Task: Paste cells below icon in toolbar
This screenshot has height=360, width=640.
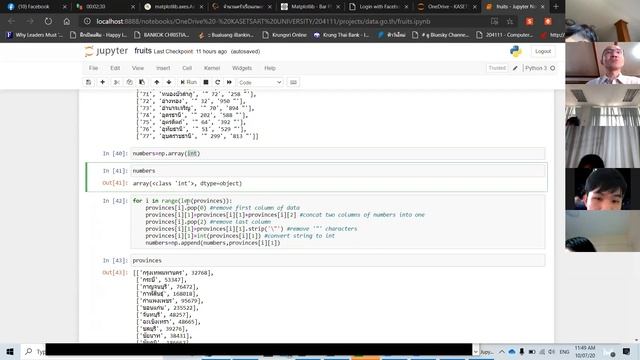Action: 142,82
